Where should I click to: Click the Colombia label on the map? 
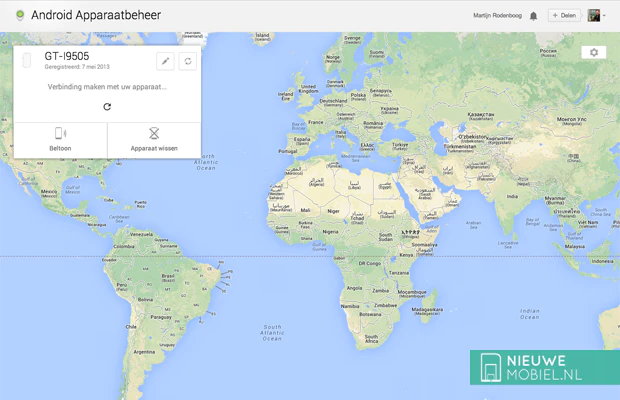[124, 246]
